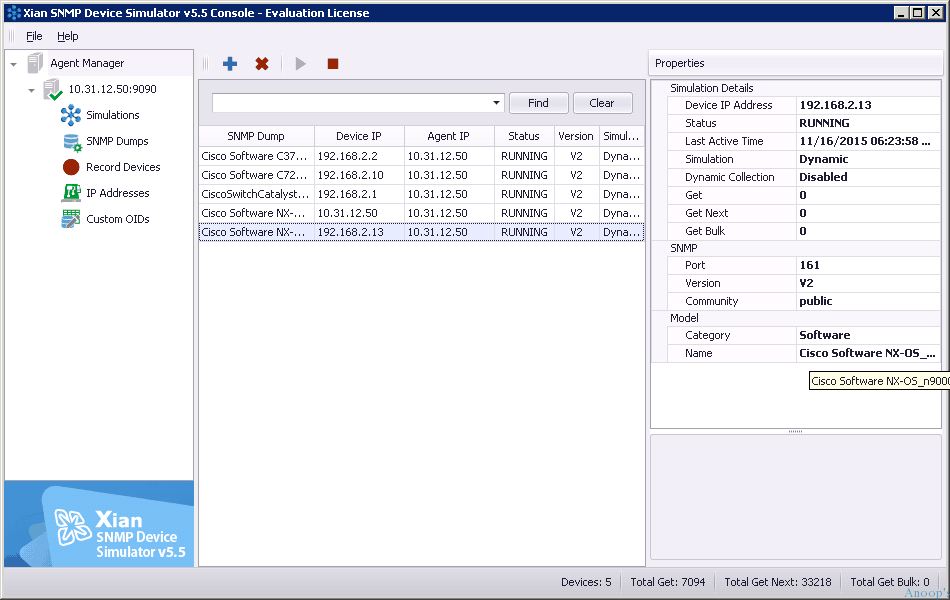Viewport: 950px width, 600px height.
Task: Select SNMP Dumps in the tree
Action: coord(117,141)
